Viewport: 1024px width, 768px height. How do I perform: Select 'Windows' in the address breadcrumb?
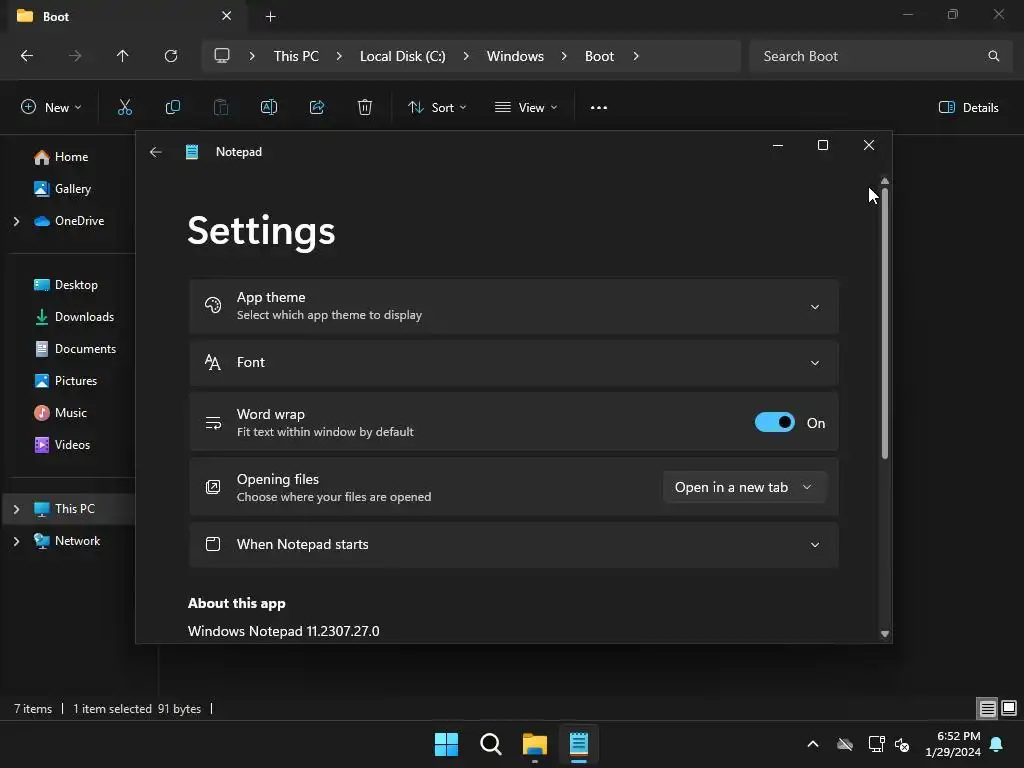tap(515, 56)
